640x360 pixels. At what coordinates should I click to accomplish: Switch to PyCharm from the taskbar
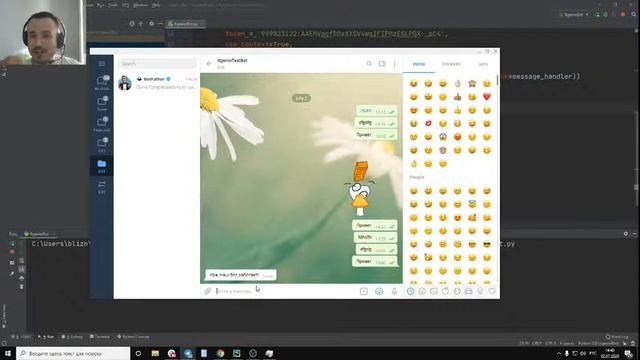click(x=237, y=353)
